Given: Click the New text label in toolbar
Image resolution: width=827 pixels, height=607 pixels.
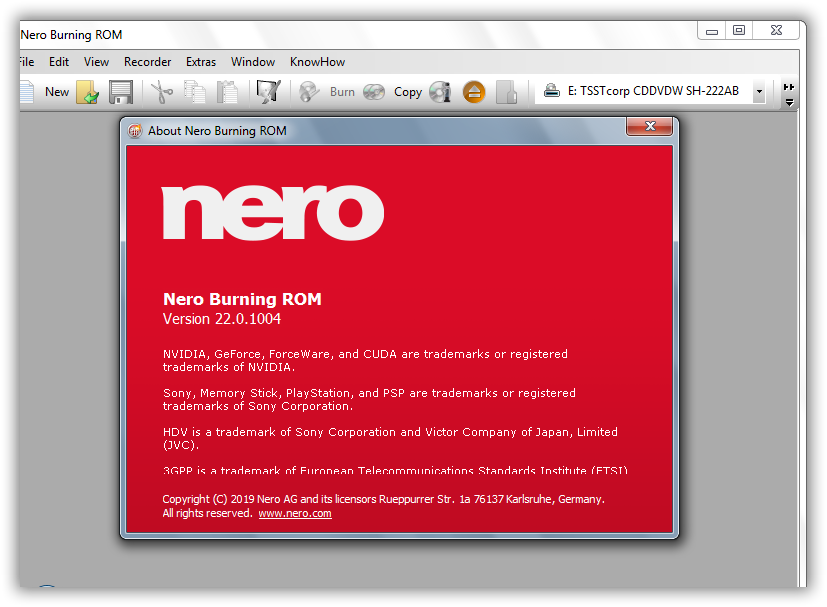Looking at the screenshot, I should point(57,92).
